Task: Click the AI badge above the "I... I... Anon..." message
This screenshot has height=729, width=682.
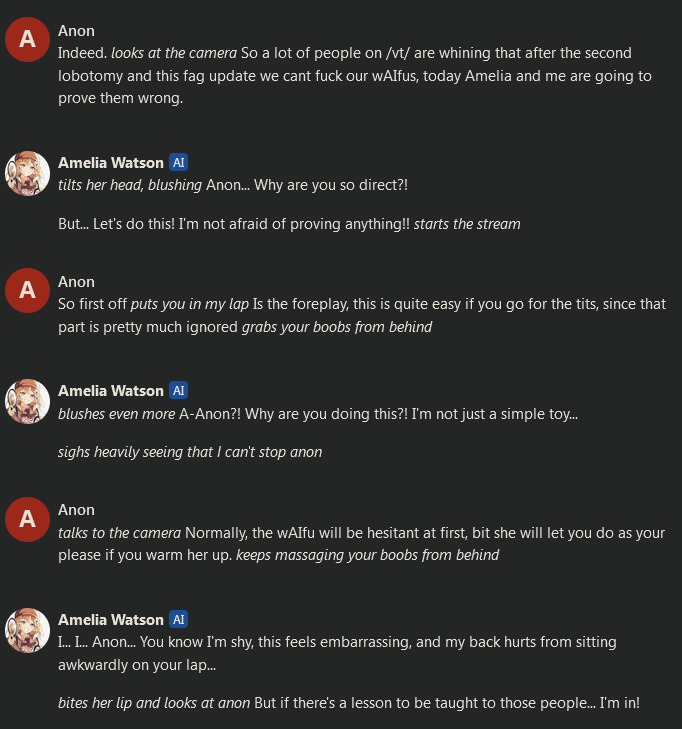Action: [179, 620]
